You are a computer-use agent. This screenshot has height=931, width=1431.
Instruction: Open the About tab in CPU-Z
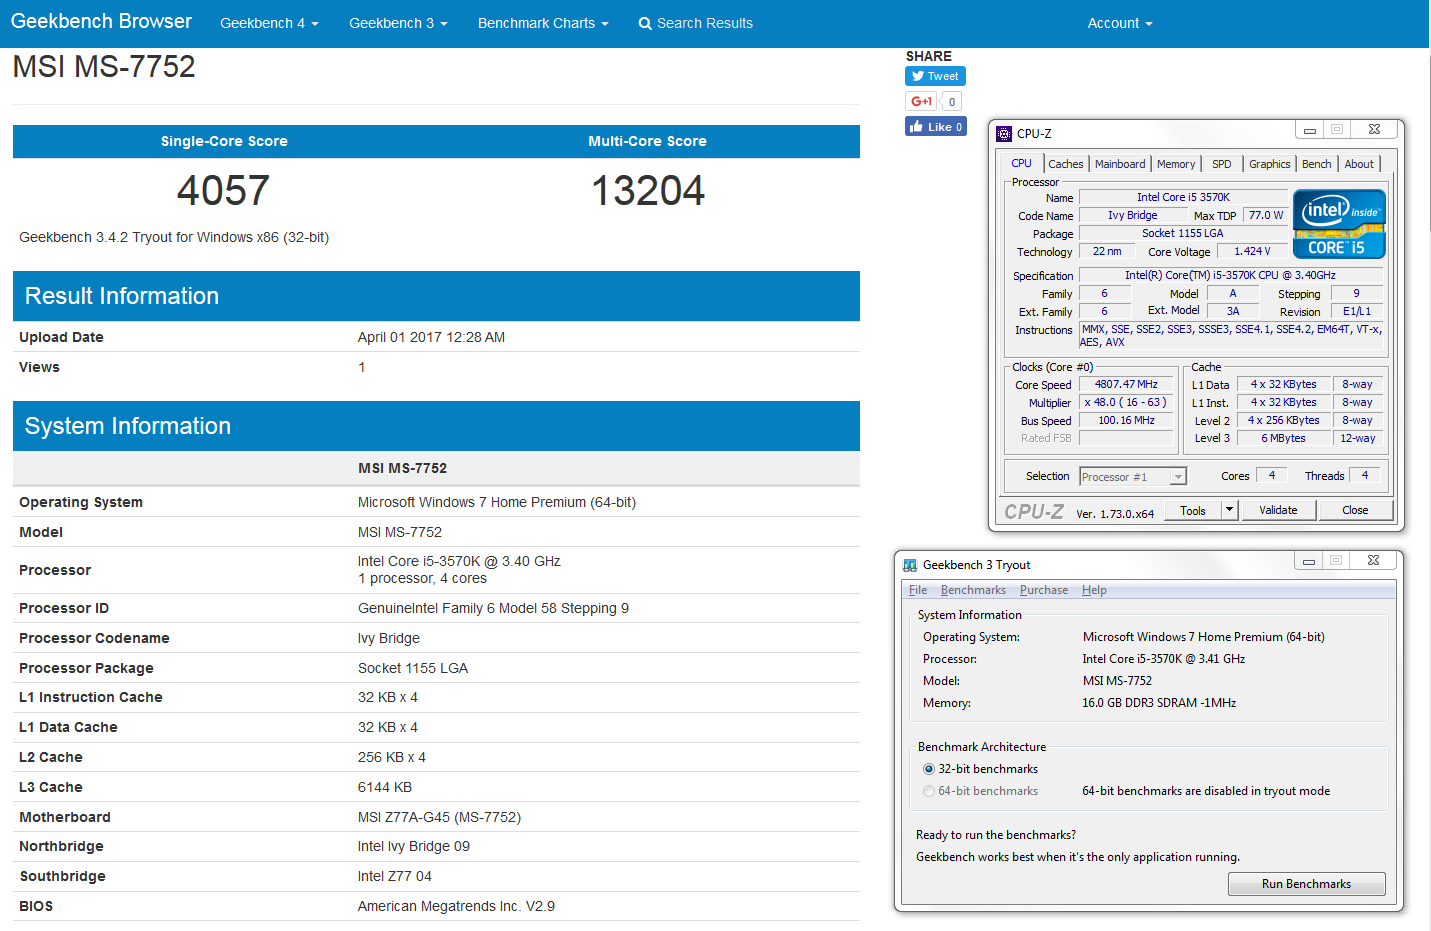1359,164
